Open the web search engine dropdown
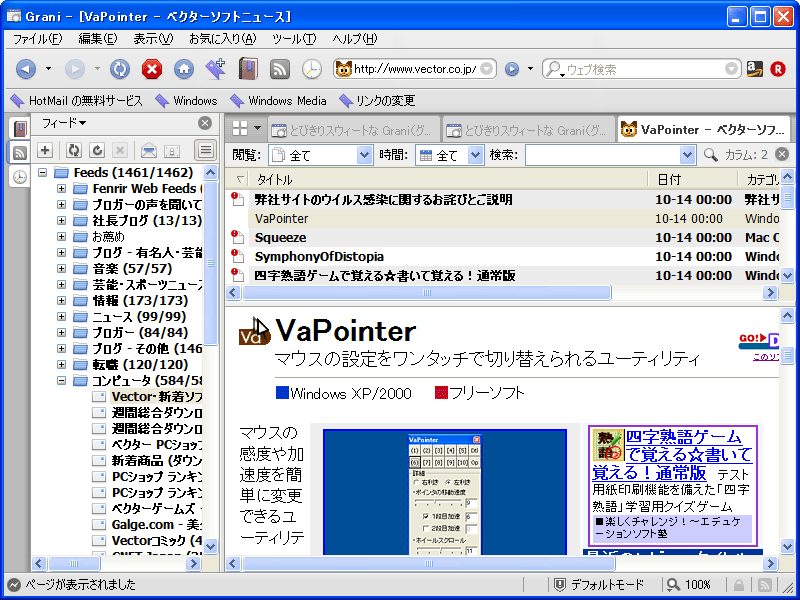800x600 pixels. [731, 68]
